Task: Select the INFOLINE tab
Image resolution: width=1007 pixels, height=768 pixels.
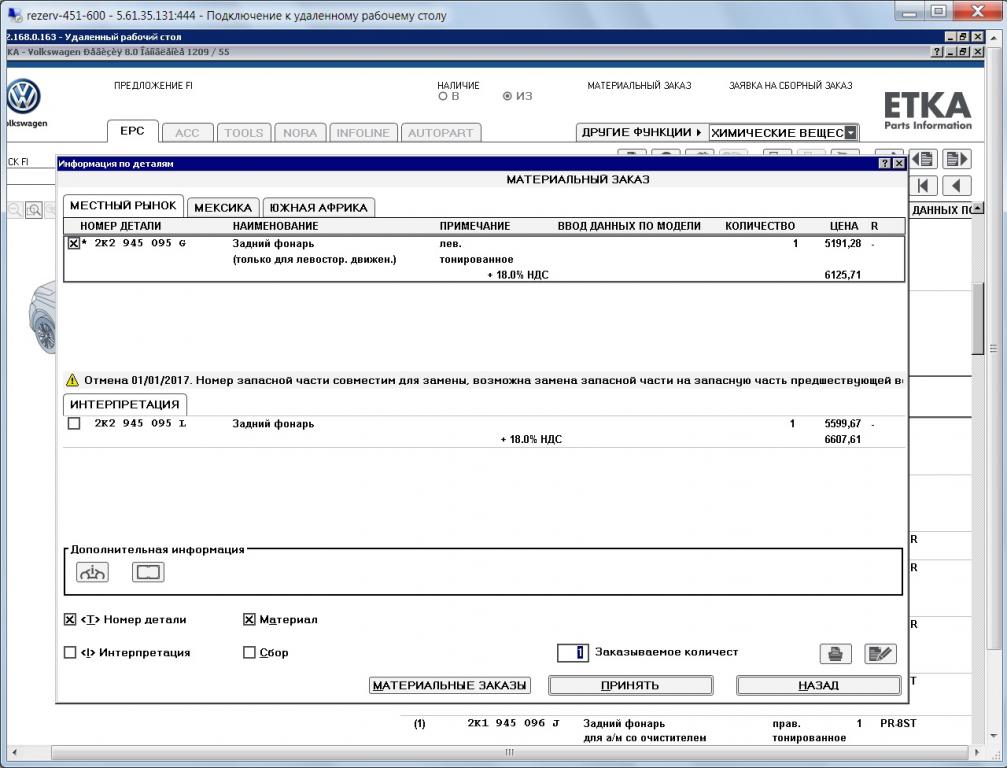Action: [363, 133]
